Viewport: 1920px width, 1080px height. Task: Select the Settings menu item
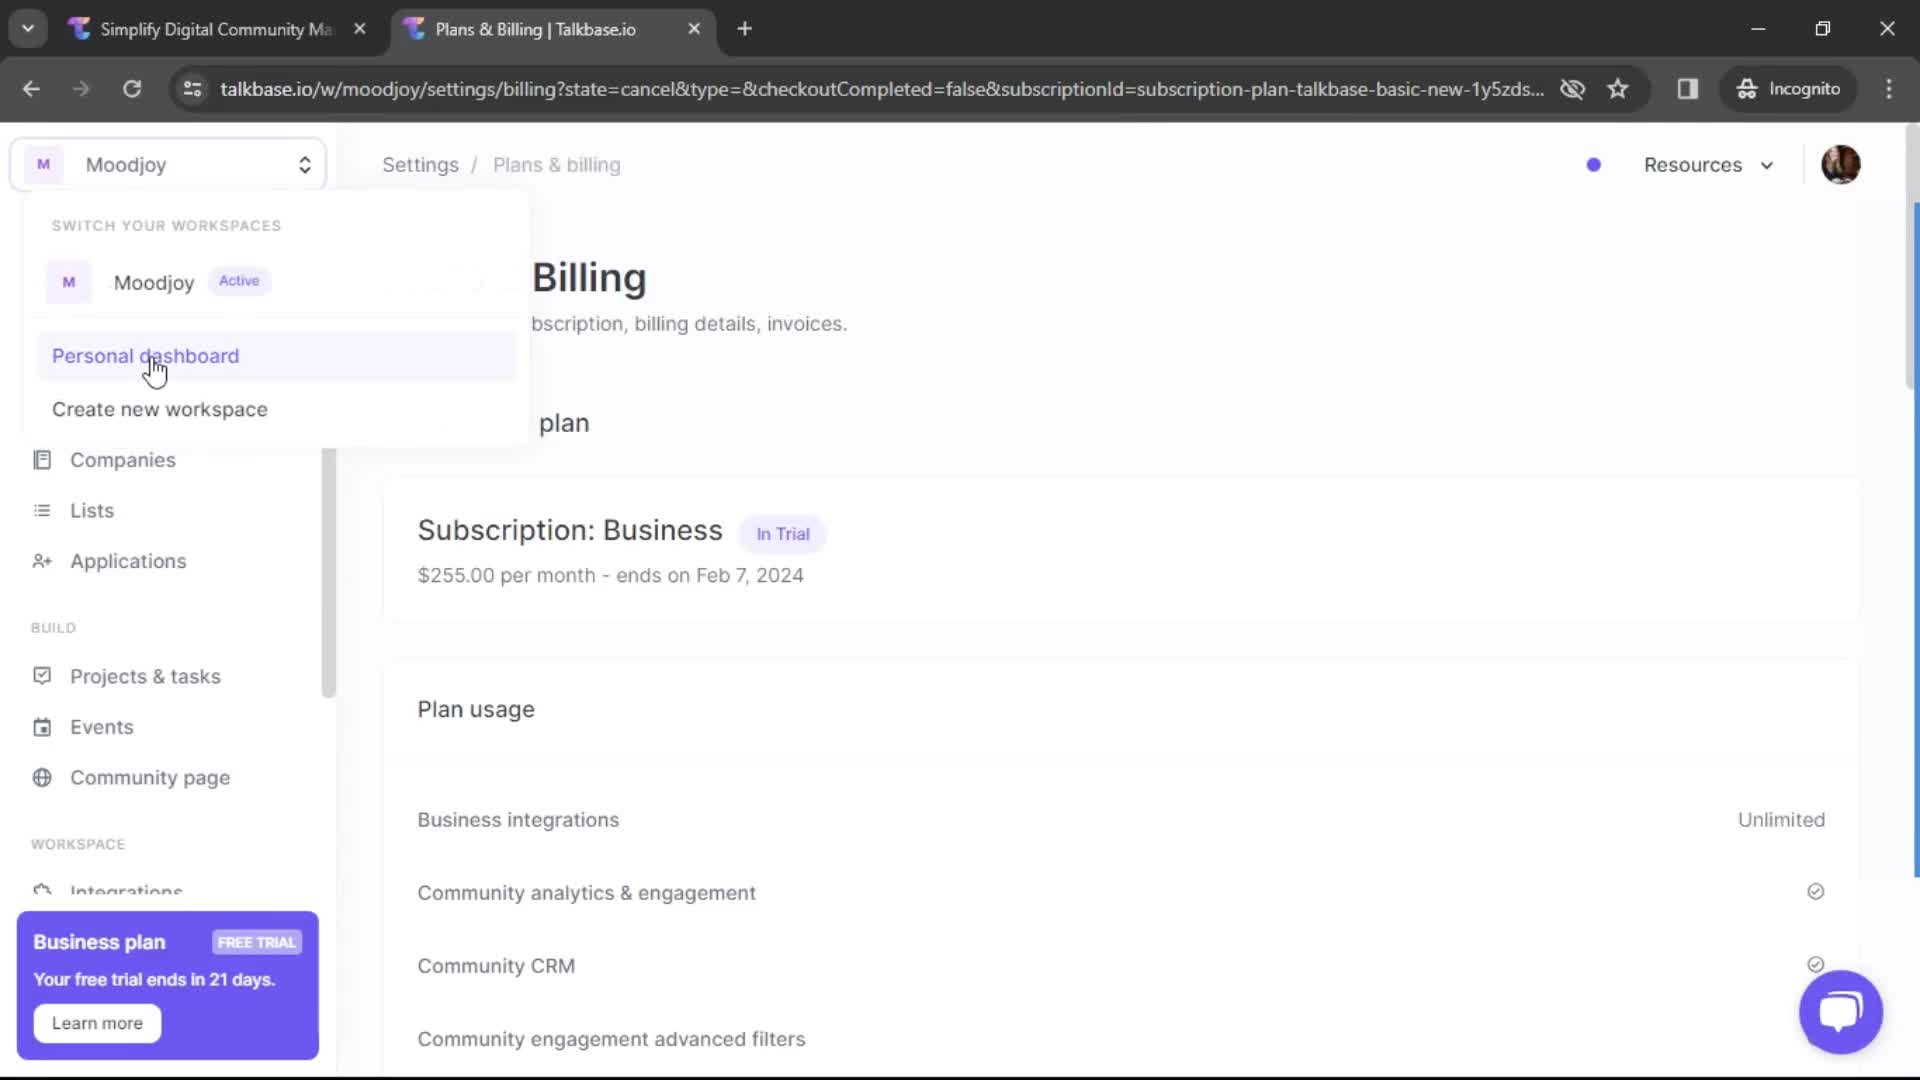point(419,165)
